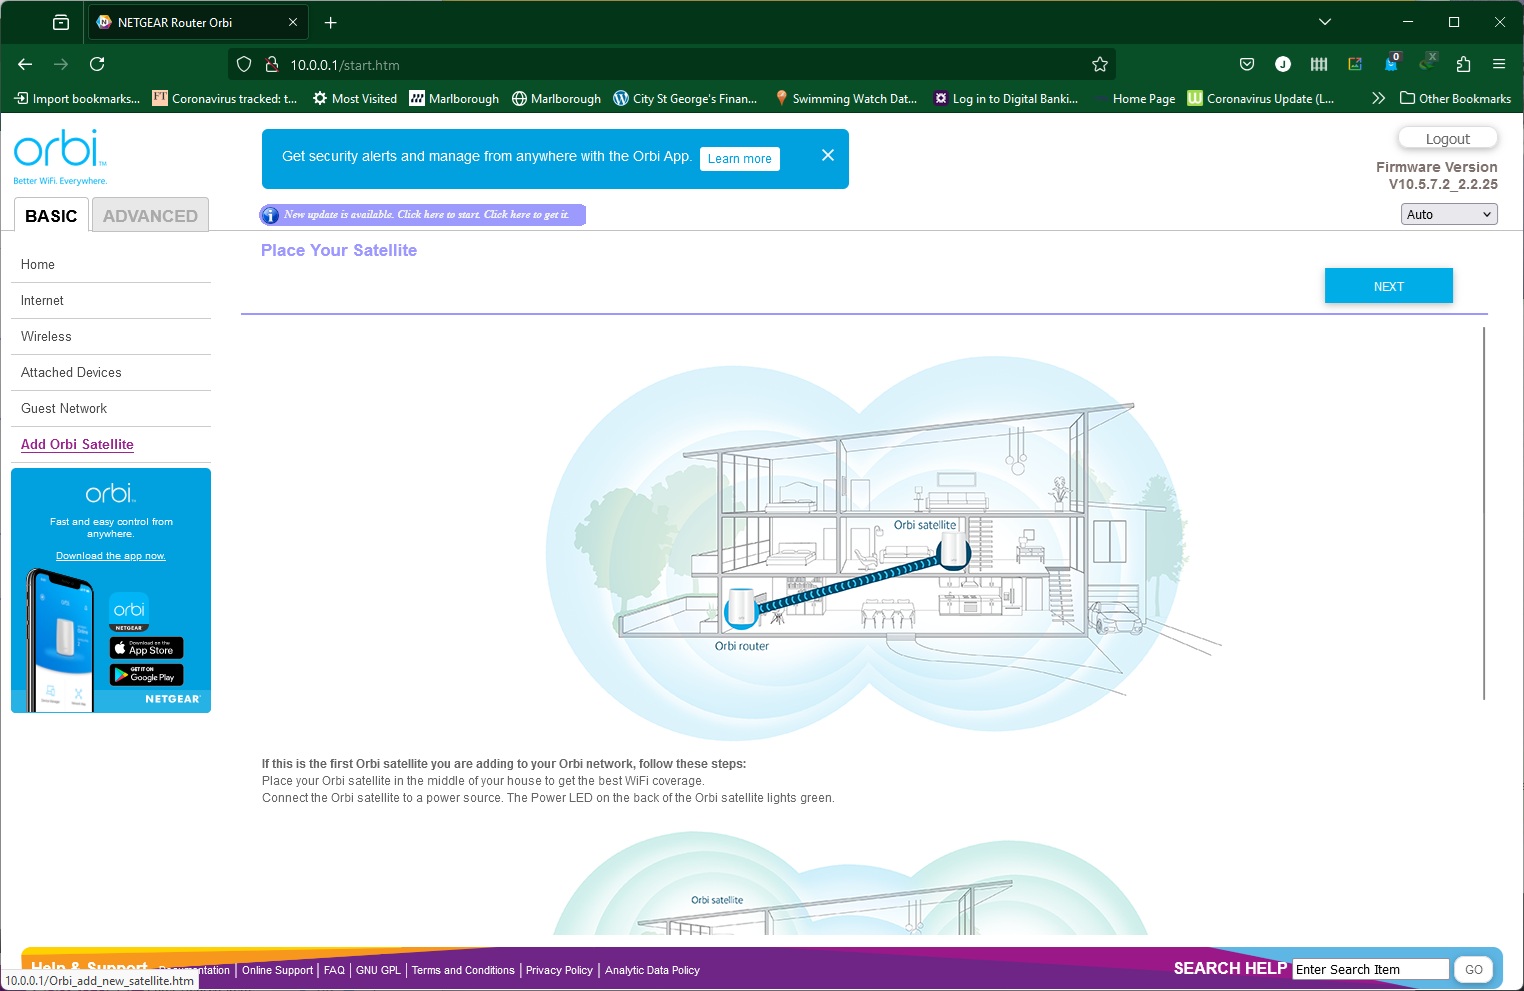Close the NETGEAR Router Orbi tab
1524x991 pixels.
coord(293,22)
